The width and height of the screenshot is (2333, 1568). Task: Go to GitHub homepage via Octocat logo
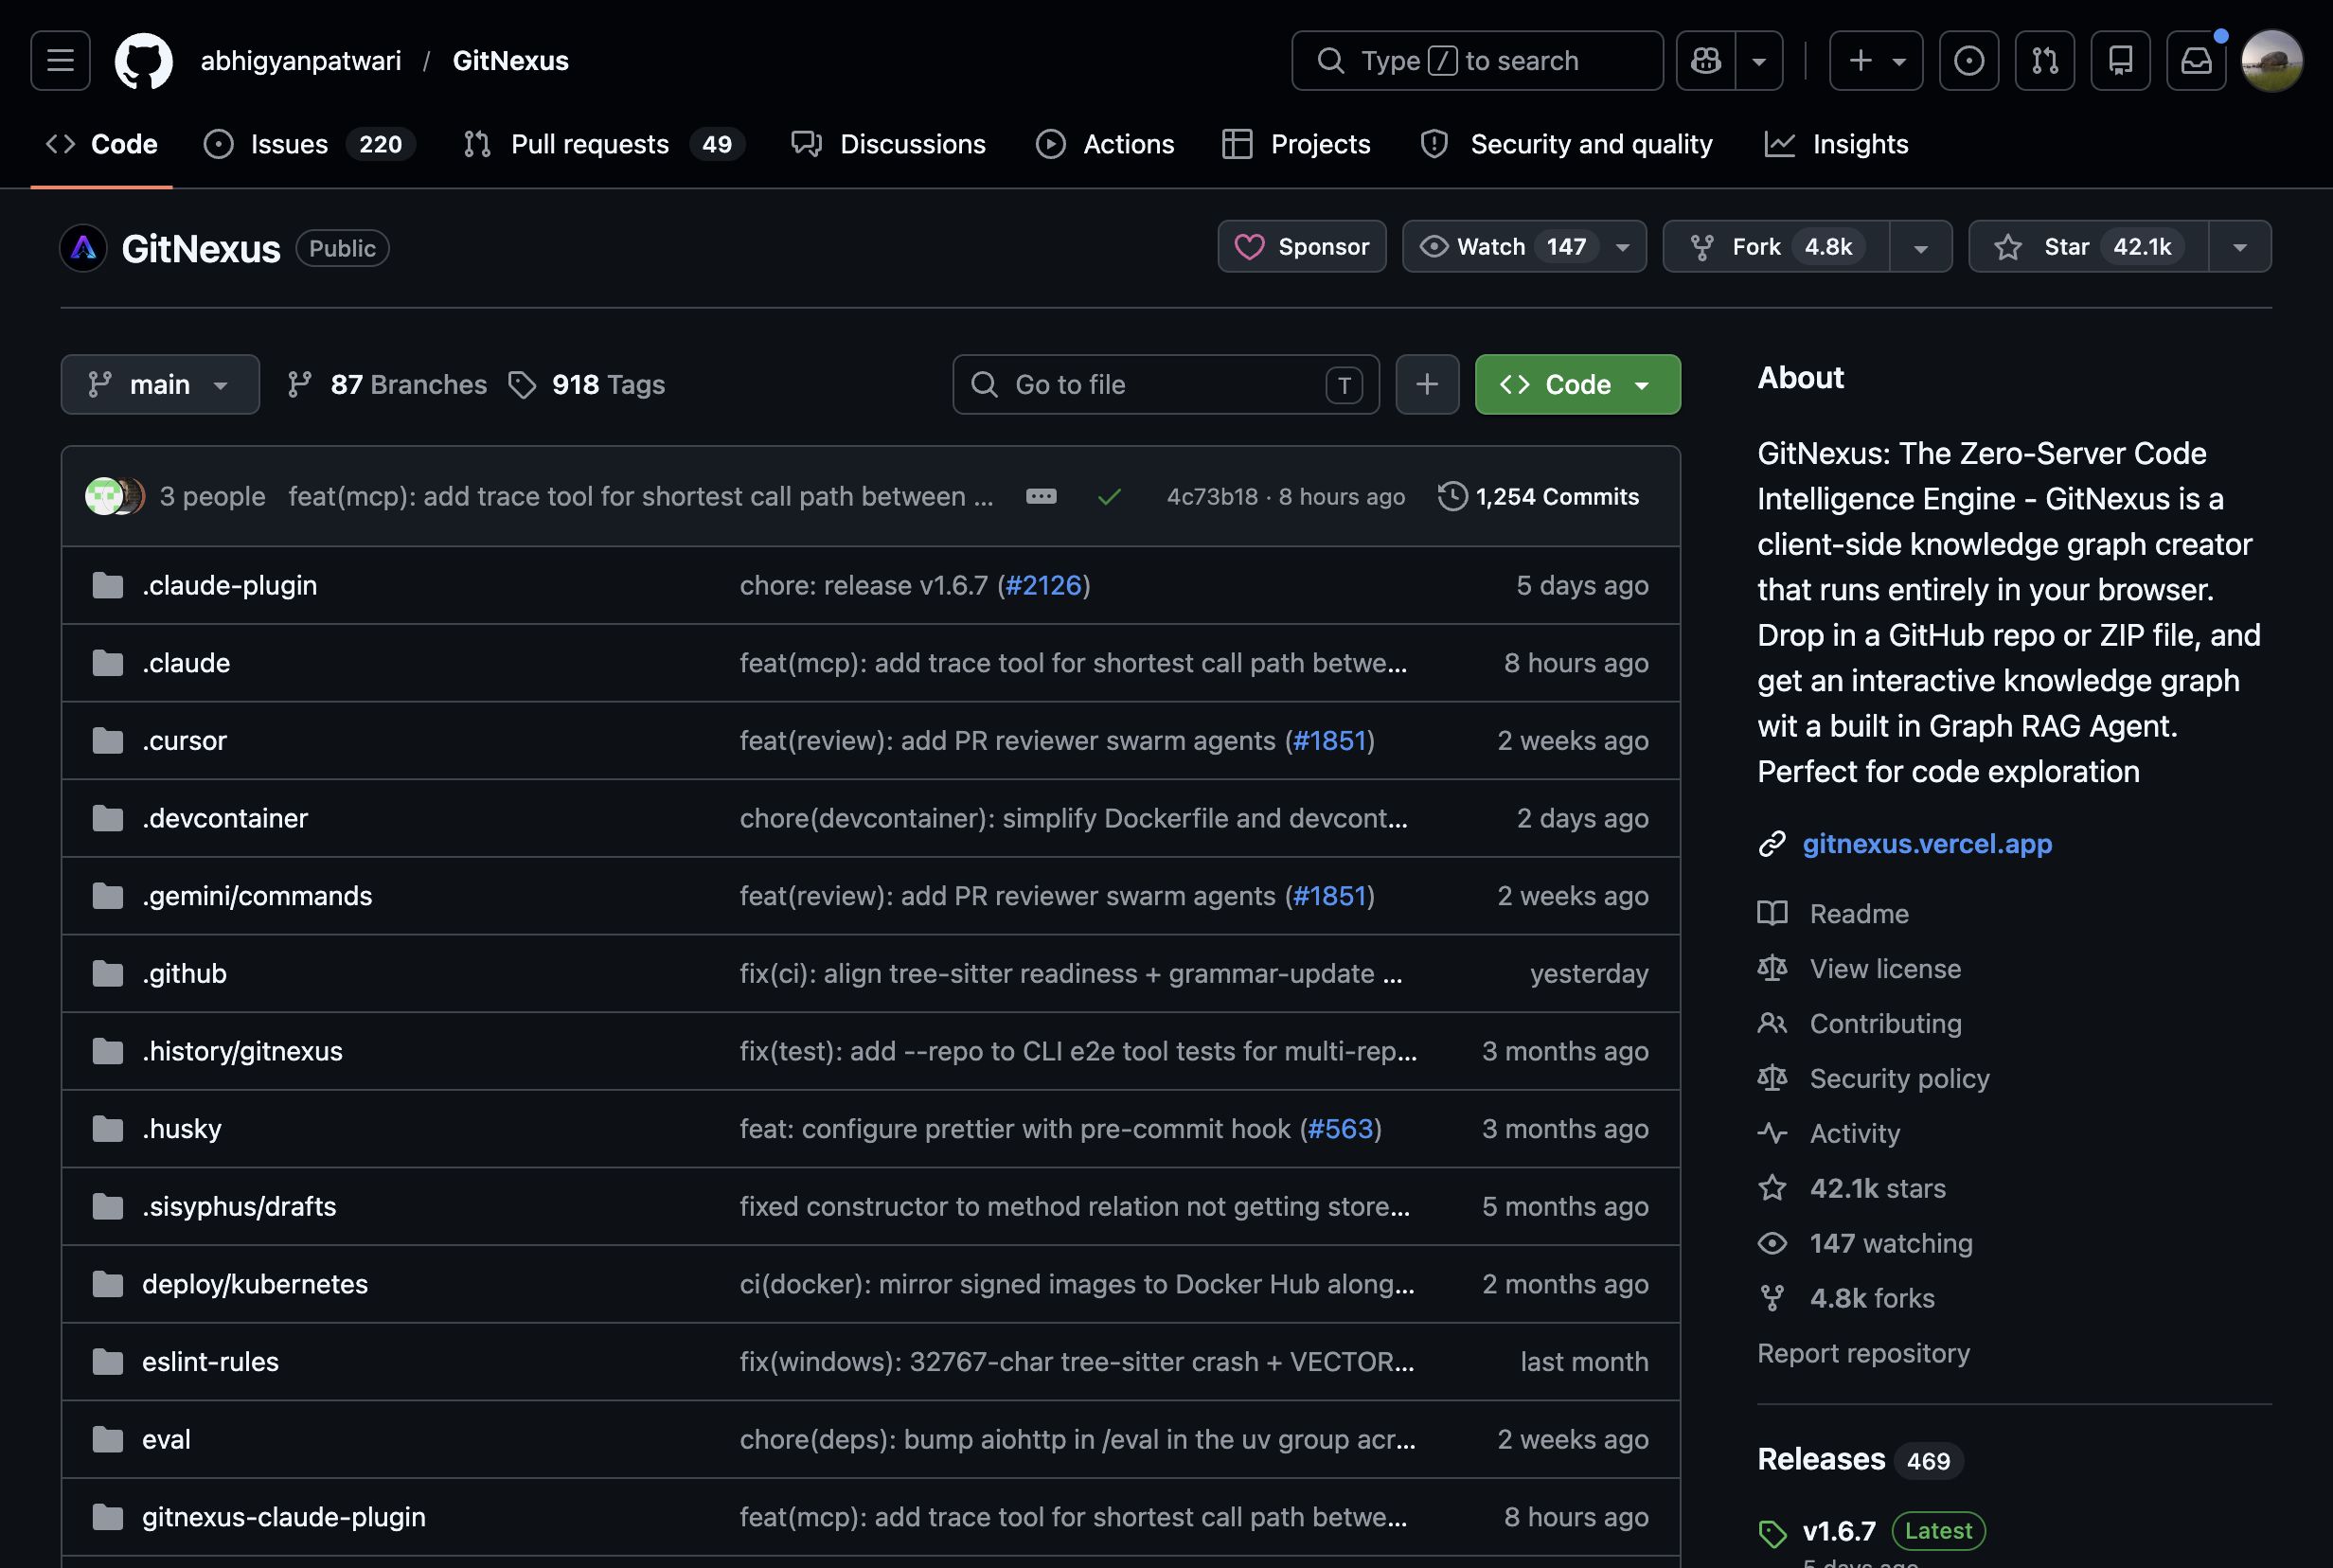(143, 61)
